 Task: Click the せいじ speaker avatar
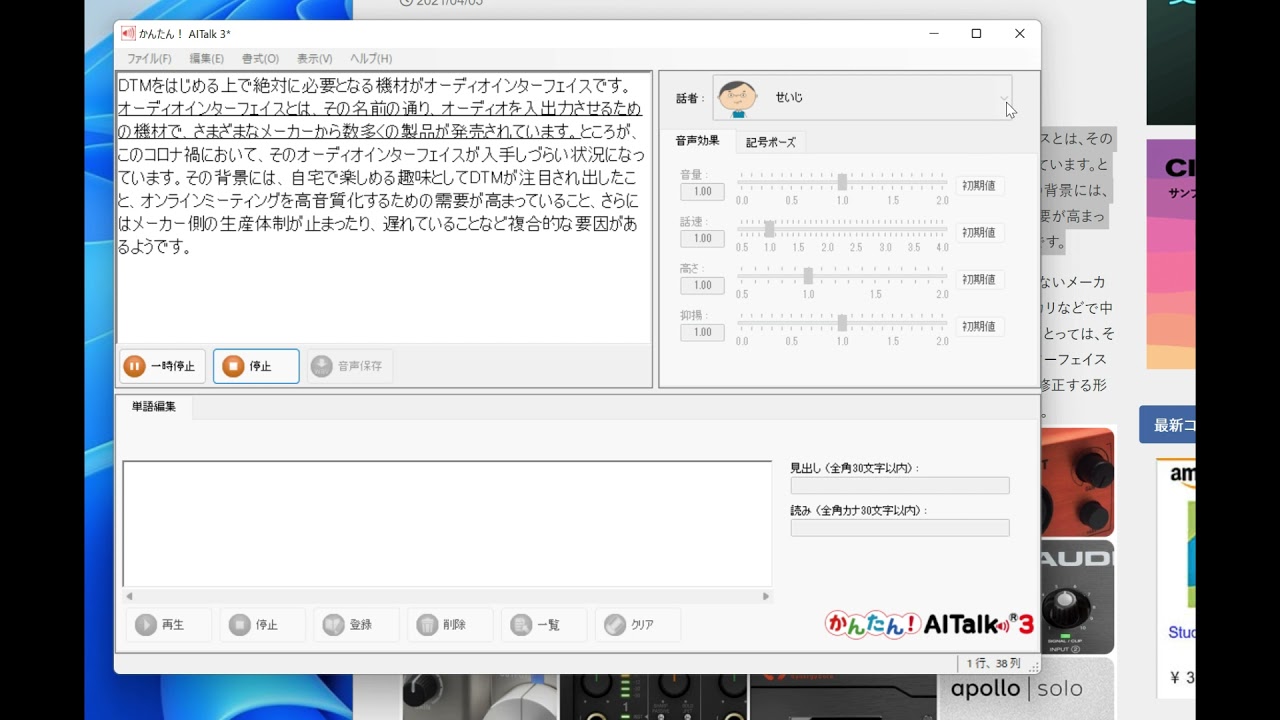[x=738, y=98]
